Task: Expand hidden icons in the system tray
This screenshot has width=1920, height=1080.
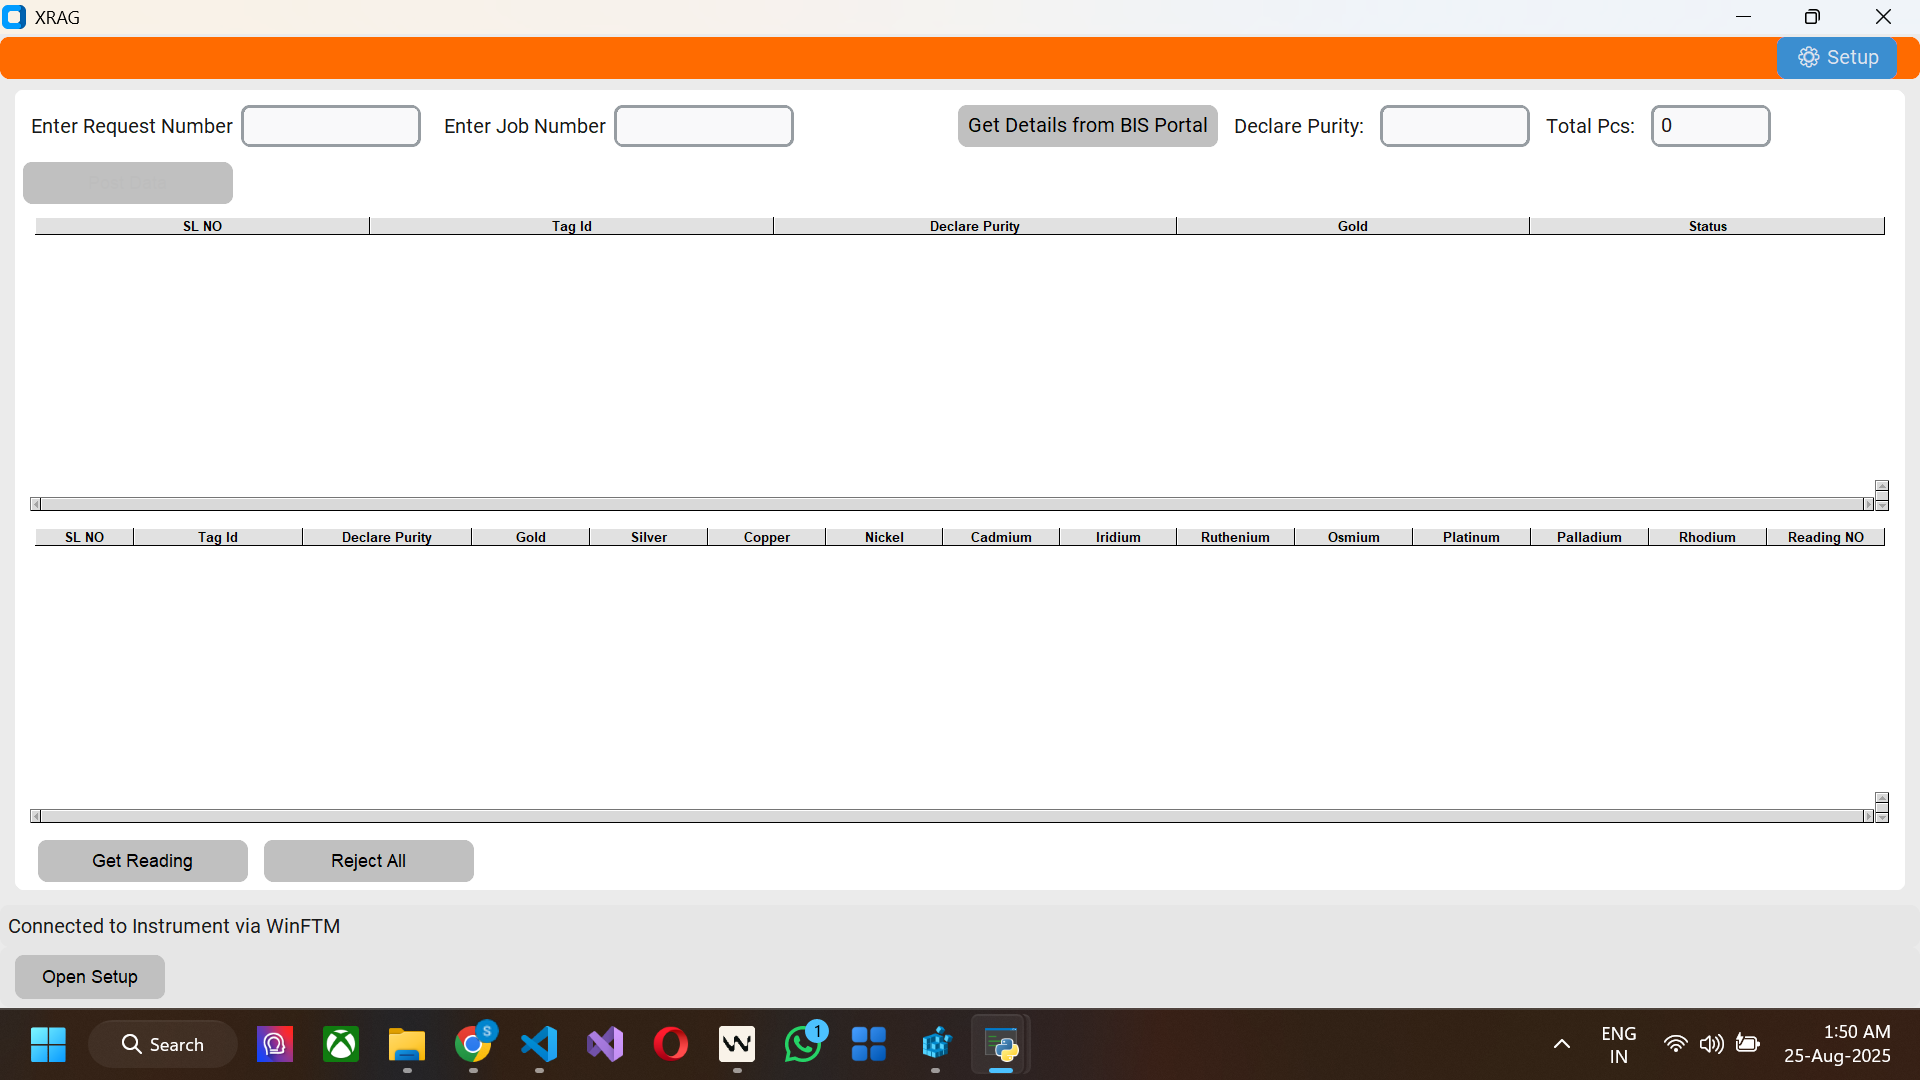Action: [1562, 1043]
